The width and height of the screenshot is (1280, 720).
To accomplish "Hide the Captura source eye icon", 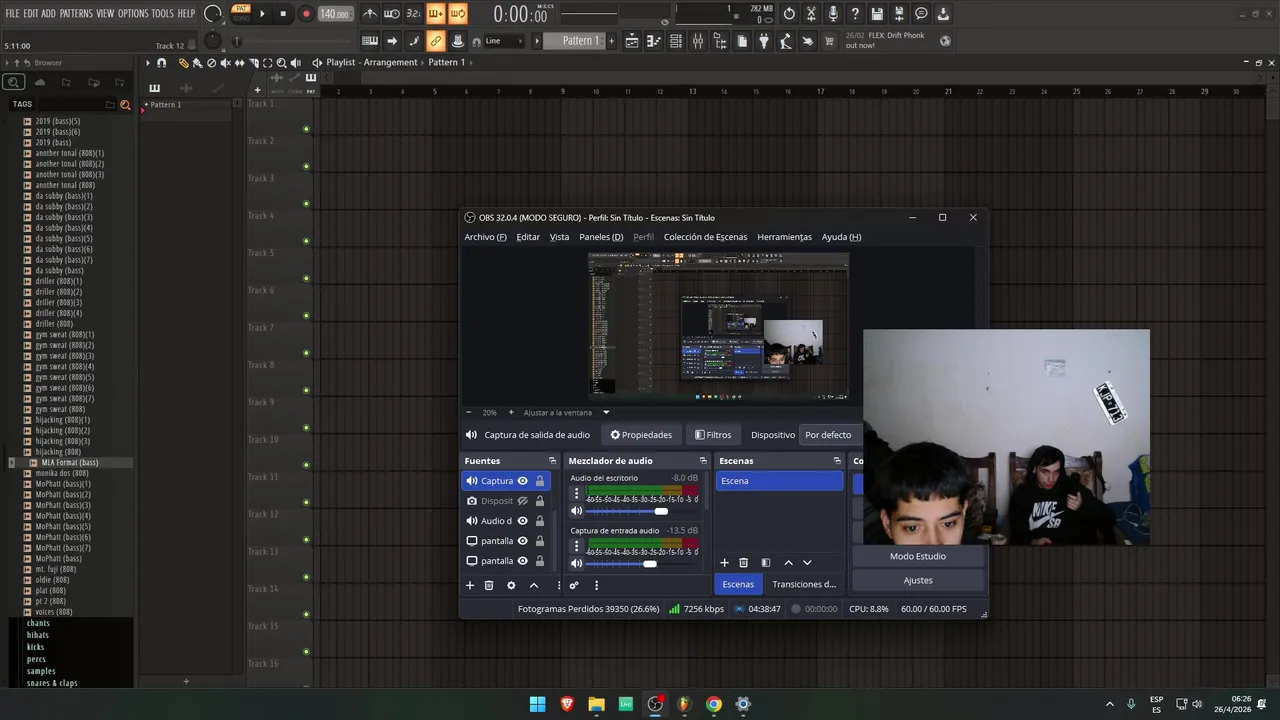I will click(522, 481).
